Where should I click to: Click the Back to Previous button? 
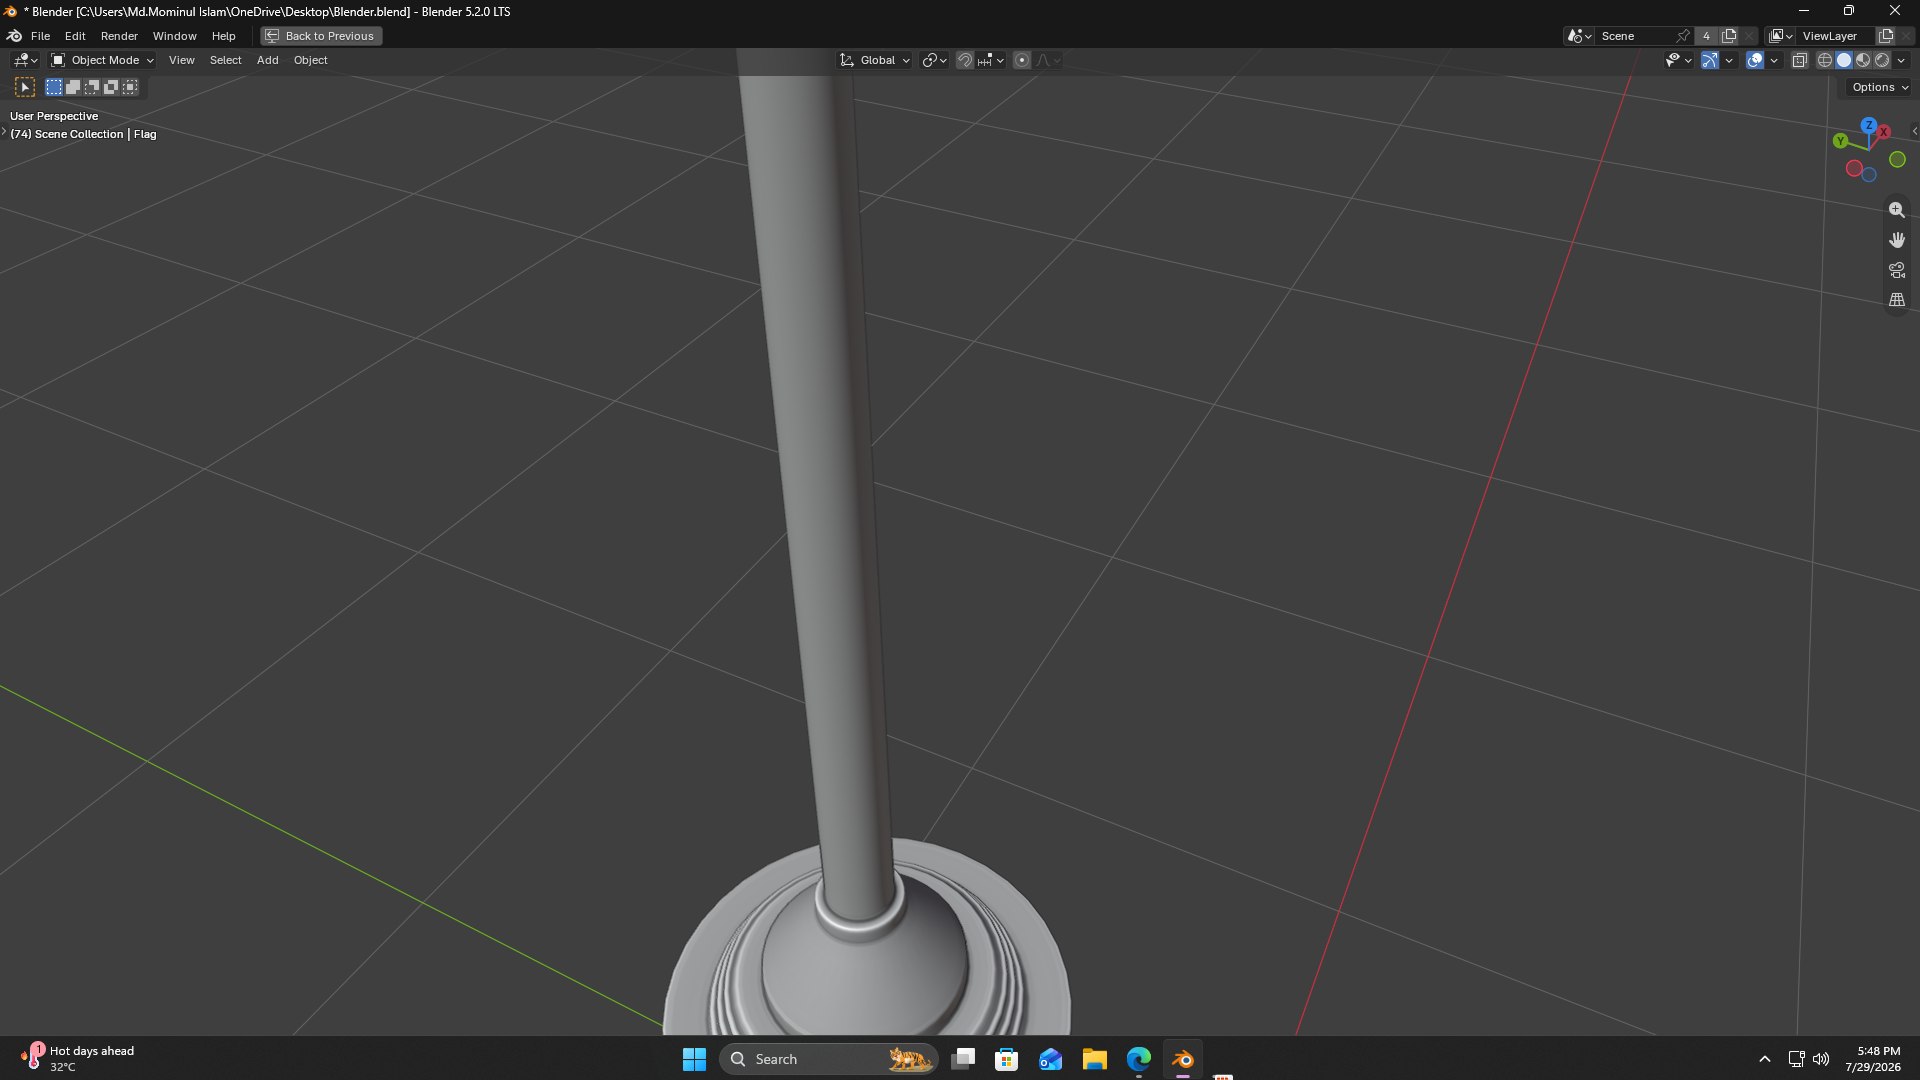321,36
